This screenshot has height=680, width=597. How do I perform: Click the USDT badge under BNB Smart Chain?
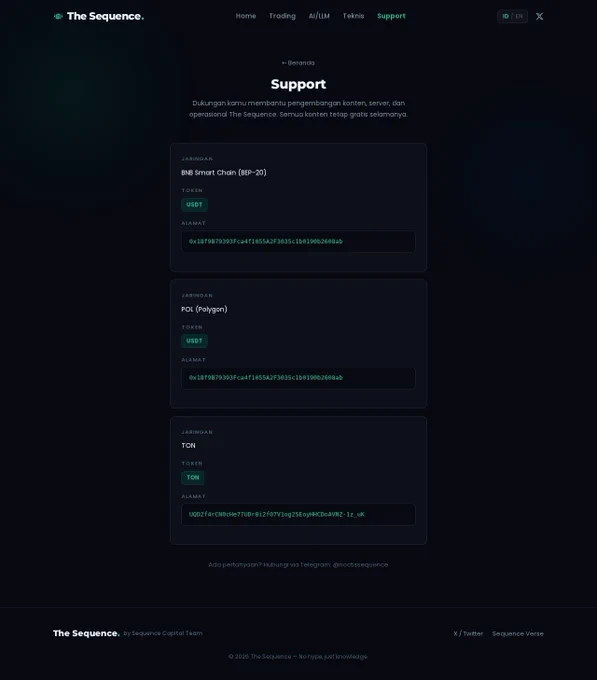coord(194,205)
